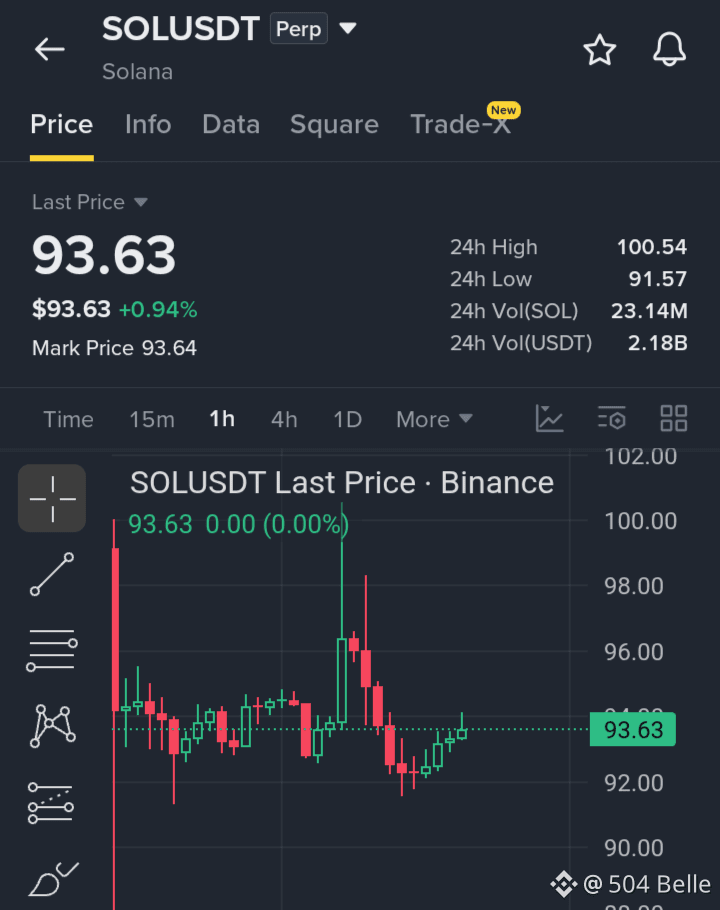The image size is (720, 910).
Task: Select the 1D chart interval
Action: (348, 419)
